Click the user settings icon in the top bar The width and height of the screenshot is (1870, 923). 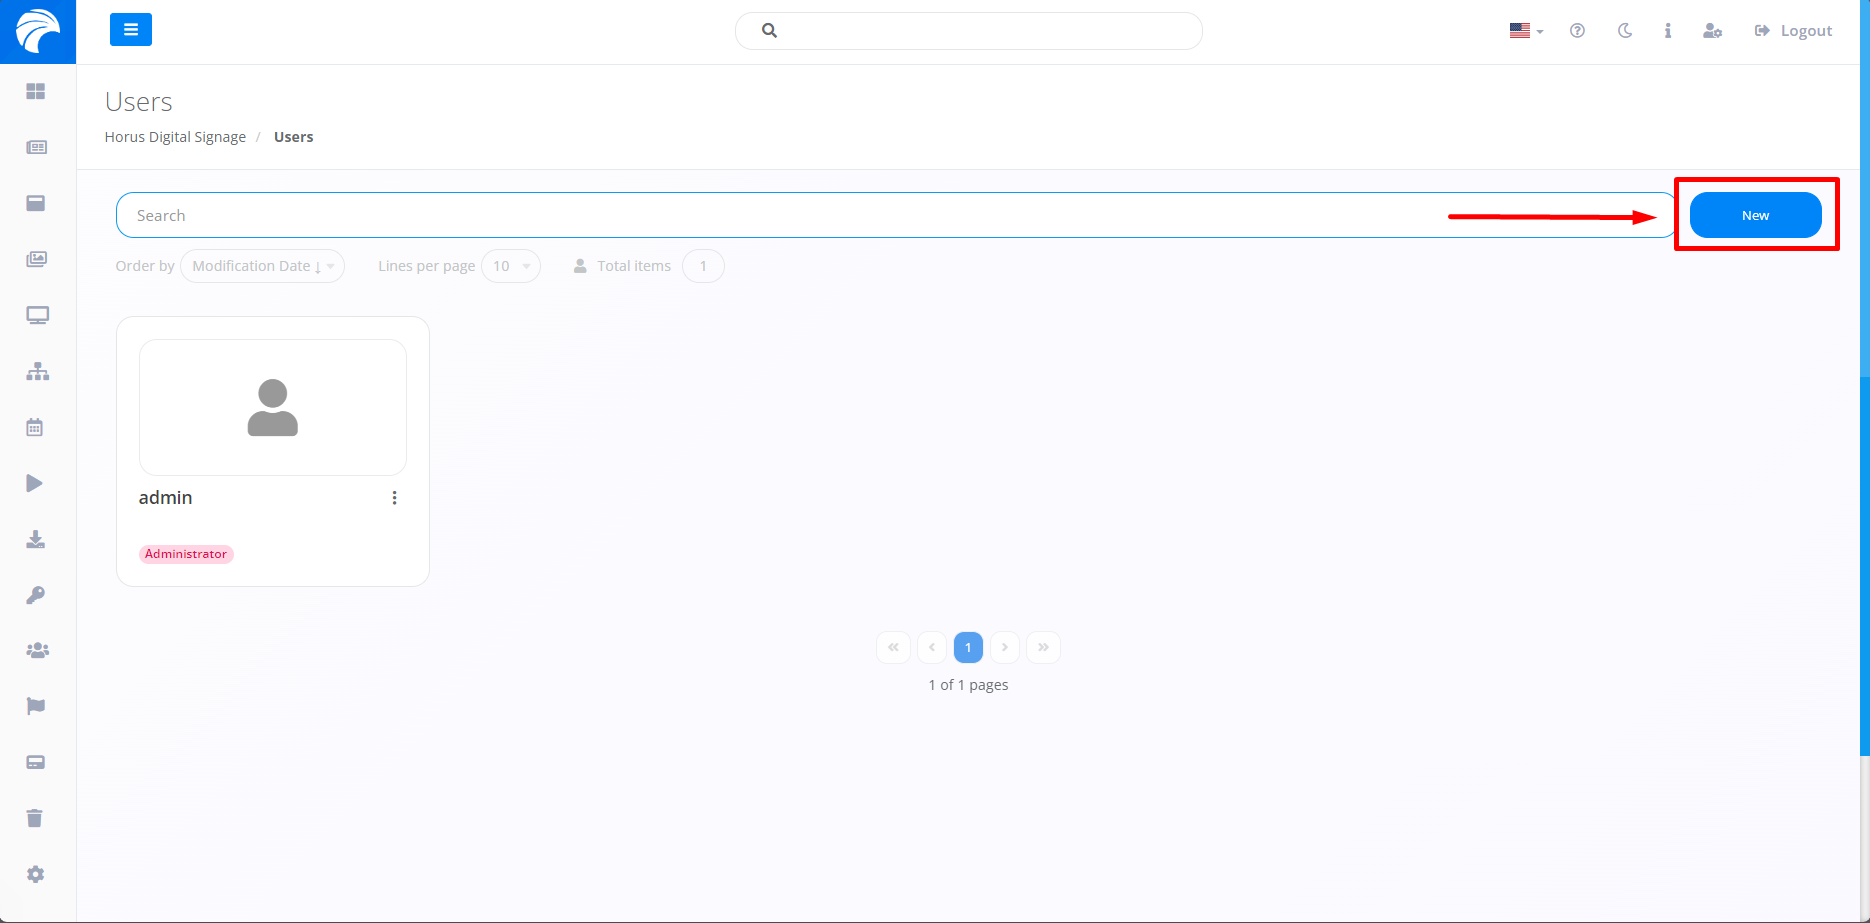1712,30
